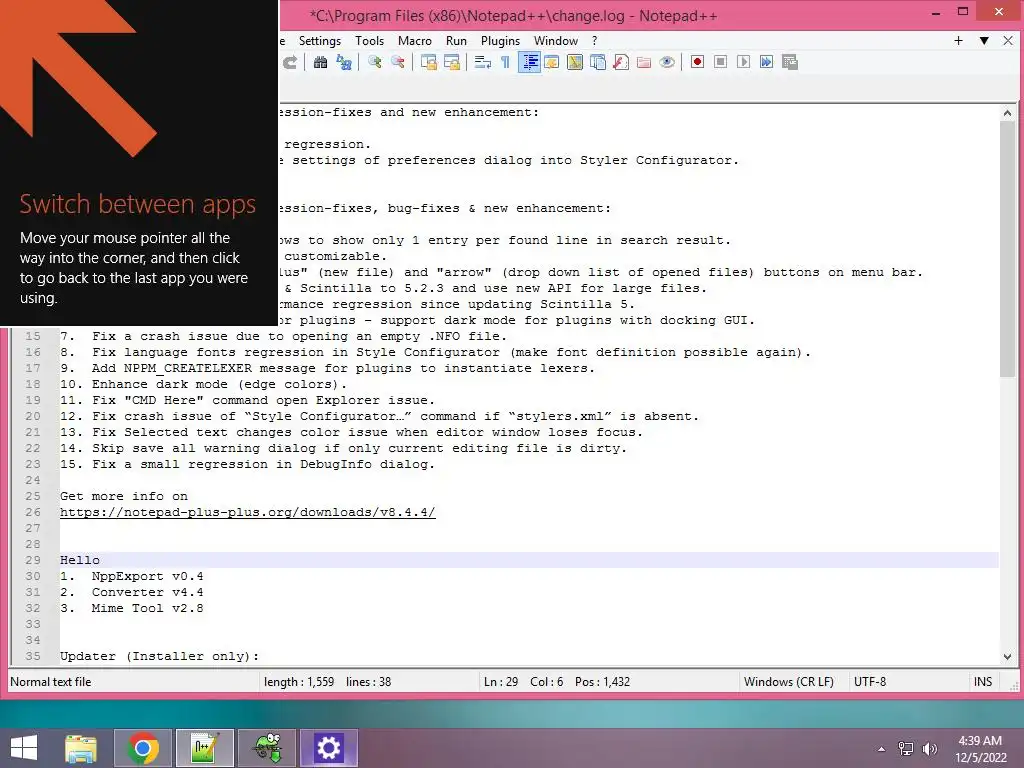
Task: Follow the notepad-plus-plus.org downloads link
Action: point(248,512)
